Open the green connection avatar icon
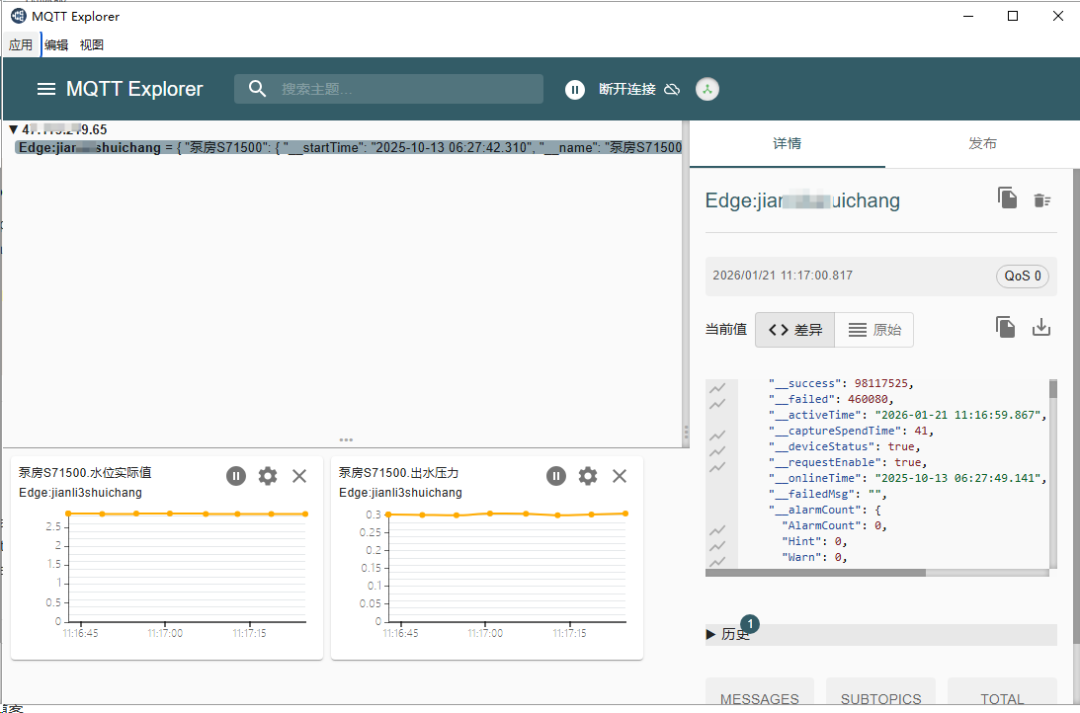 (x=707, y=90)
